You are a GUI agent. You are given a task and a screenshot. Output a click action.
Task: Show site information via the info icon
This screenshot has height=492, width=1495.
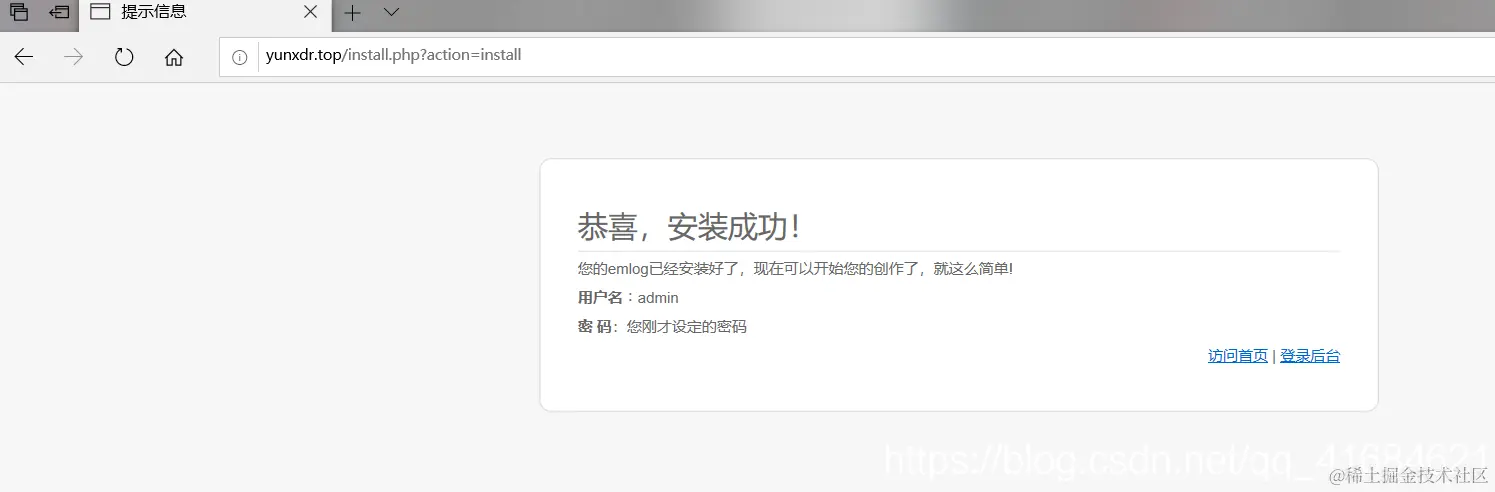pyautogui.click(x=239, y=57)
